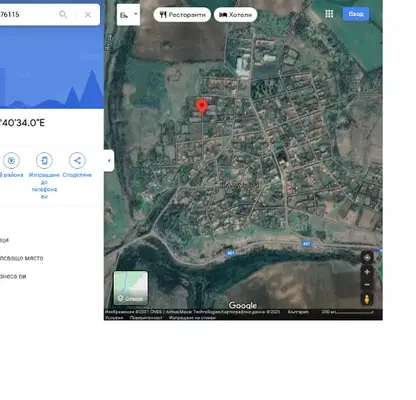The width and height of the screenshot is (416, 400).
Task: Select the Street View pegman
Action: tap(367, 299)
